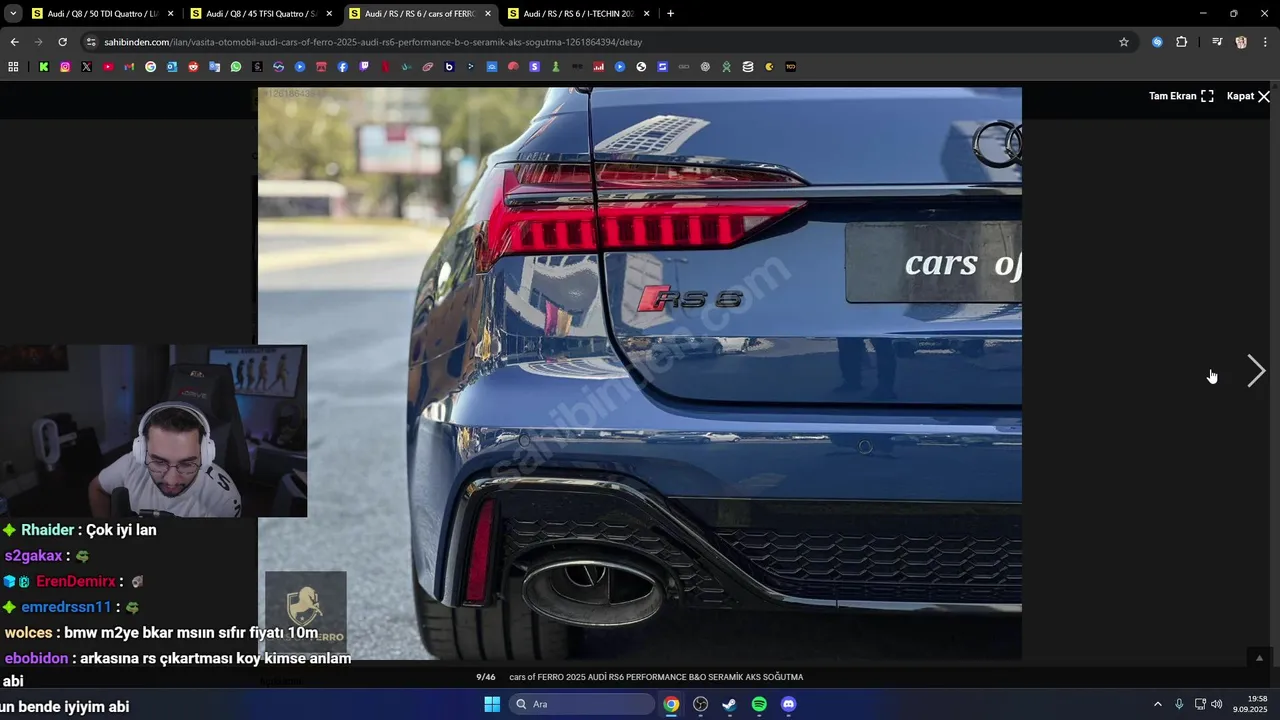This screenshot has height=720, width=1280.
Task: Click chat username EredDemirx
Action: point(76,581)
